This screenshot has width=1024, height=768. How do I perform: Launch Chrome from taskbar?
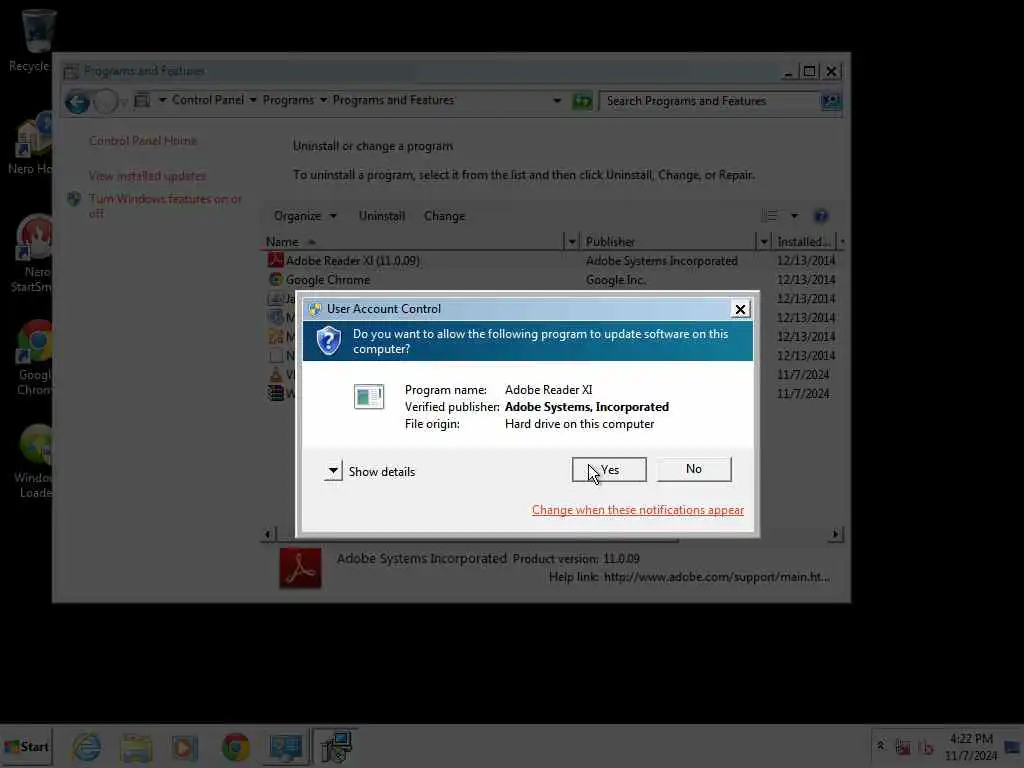235,747
